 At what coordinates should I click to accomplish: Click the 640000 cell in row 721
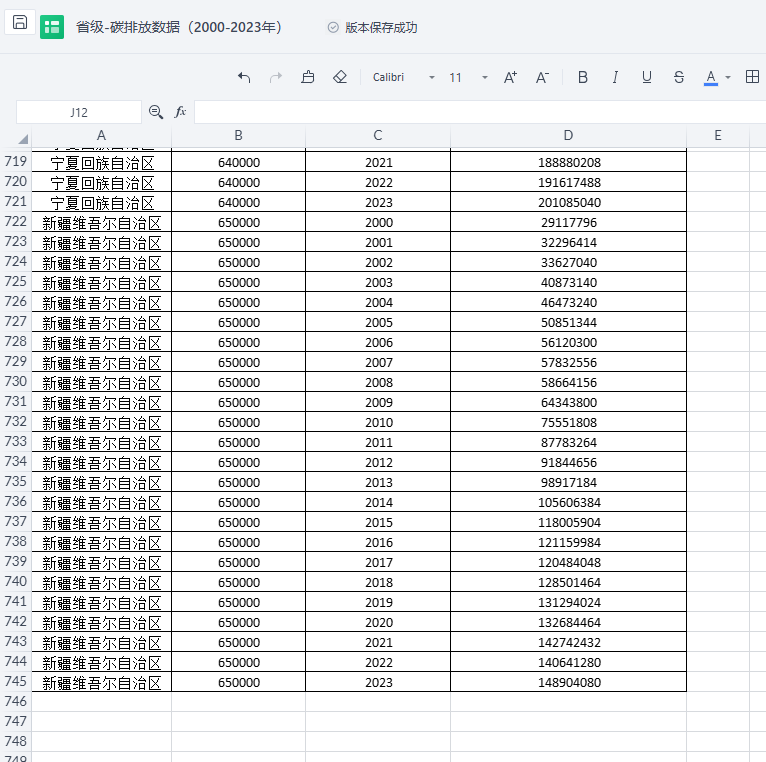tap(238, 202)
